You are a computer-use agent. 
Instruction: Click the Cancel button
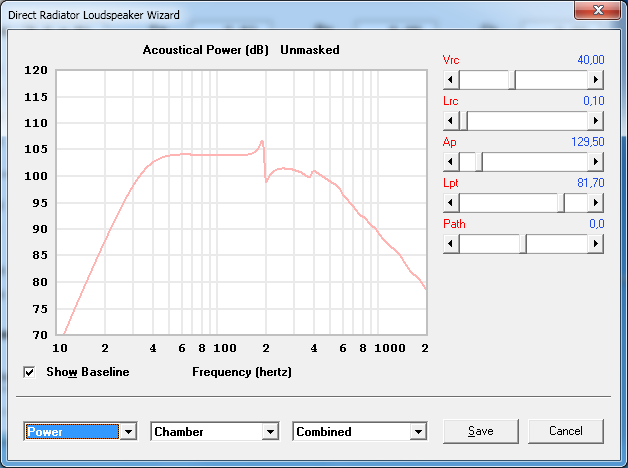tap(566, 431)
